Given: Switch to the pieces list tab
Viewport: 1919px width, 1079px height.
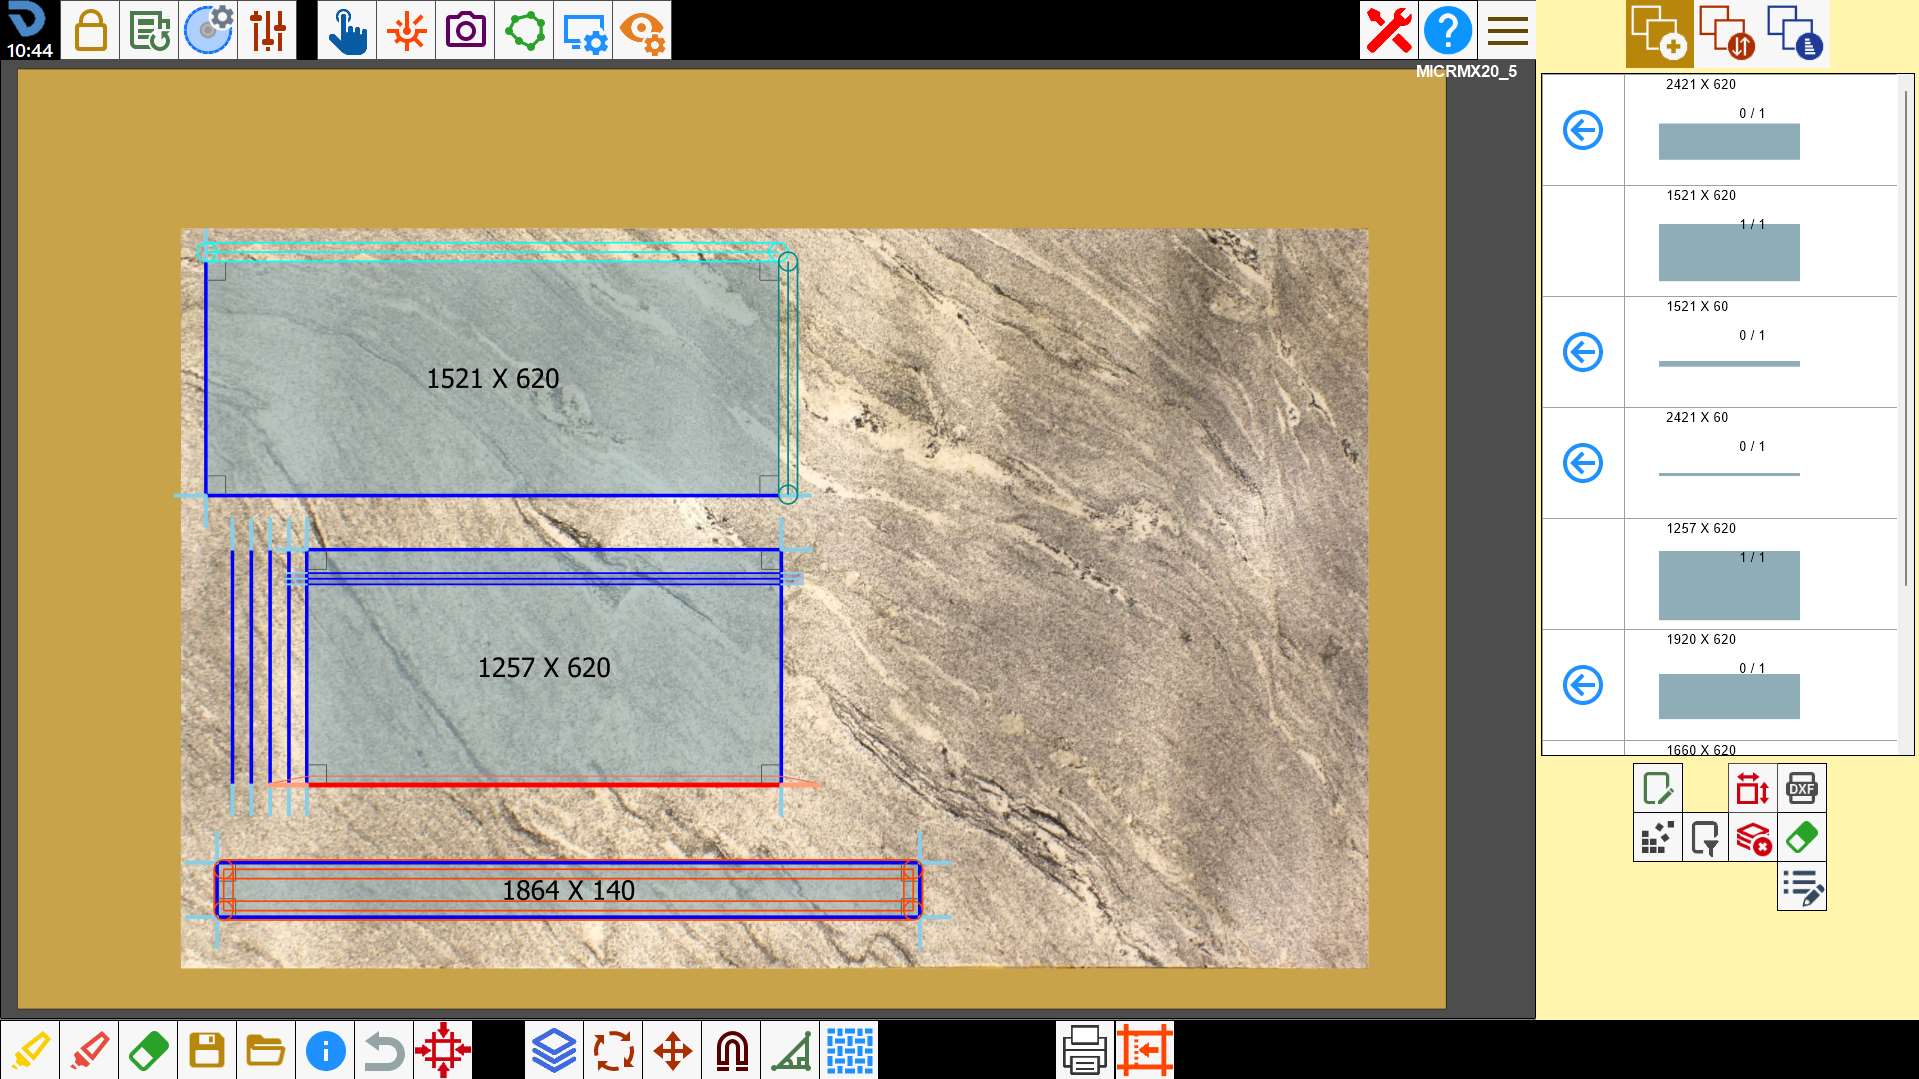Looking at the screenshot, I should (x=1795, y=33).
